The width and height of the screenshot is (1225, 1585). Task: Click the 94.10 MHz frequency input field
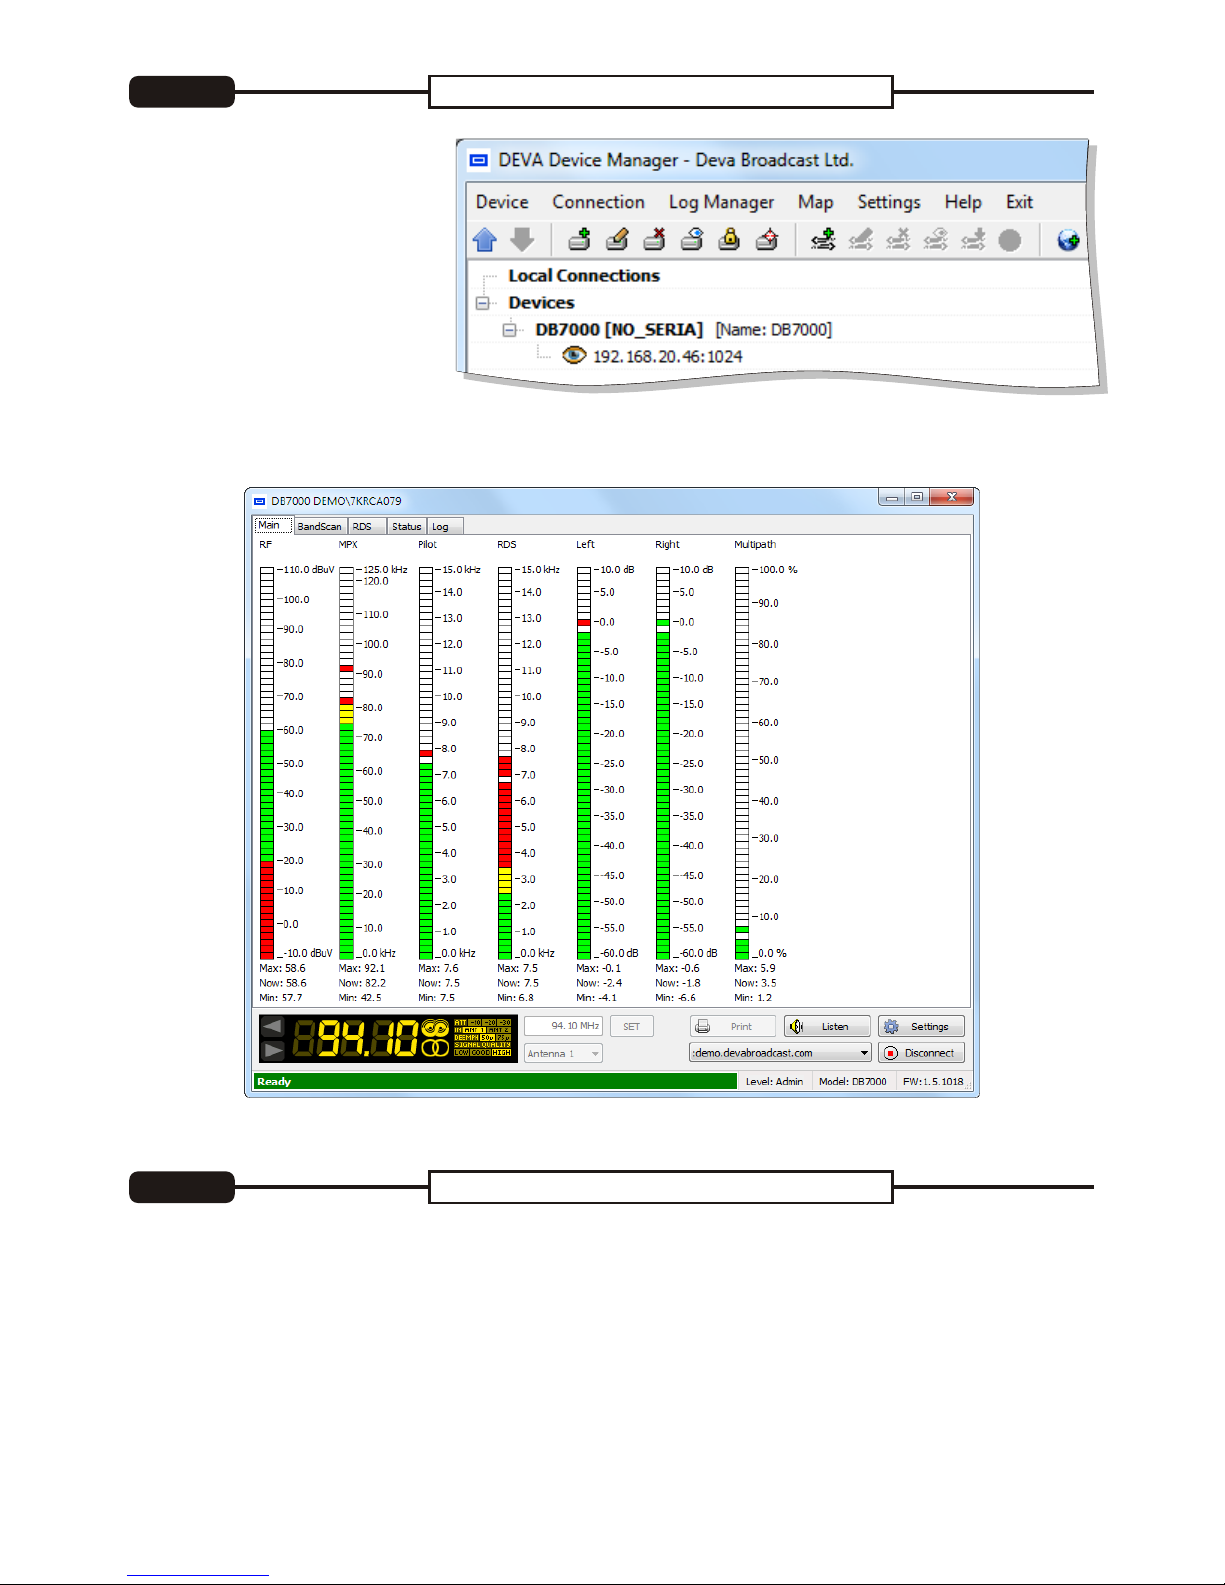coord(563,1026)
